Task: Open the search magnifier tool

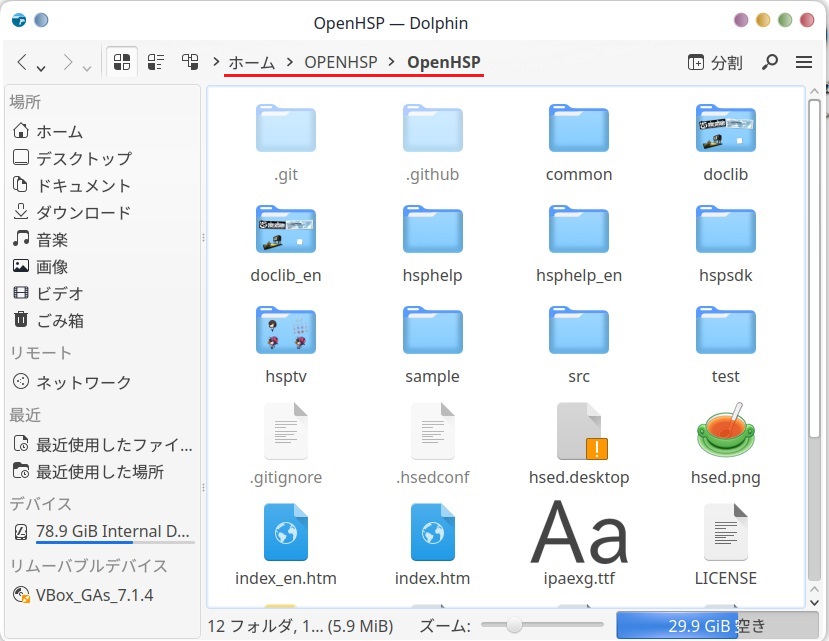Action: (x=770, y=62)
